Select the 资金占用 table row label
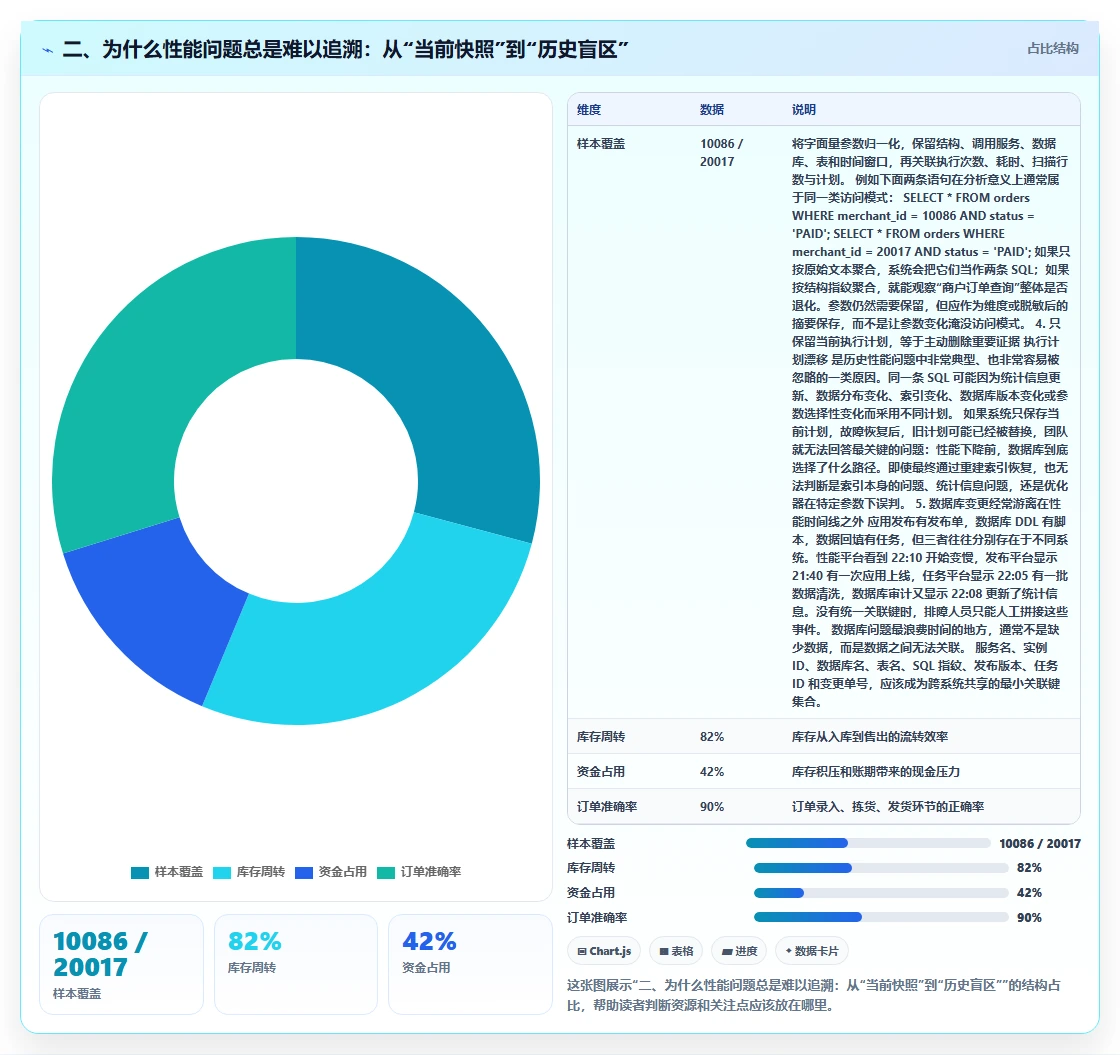1120x1055 pixels. (601, 771)
